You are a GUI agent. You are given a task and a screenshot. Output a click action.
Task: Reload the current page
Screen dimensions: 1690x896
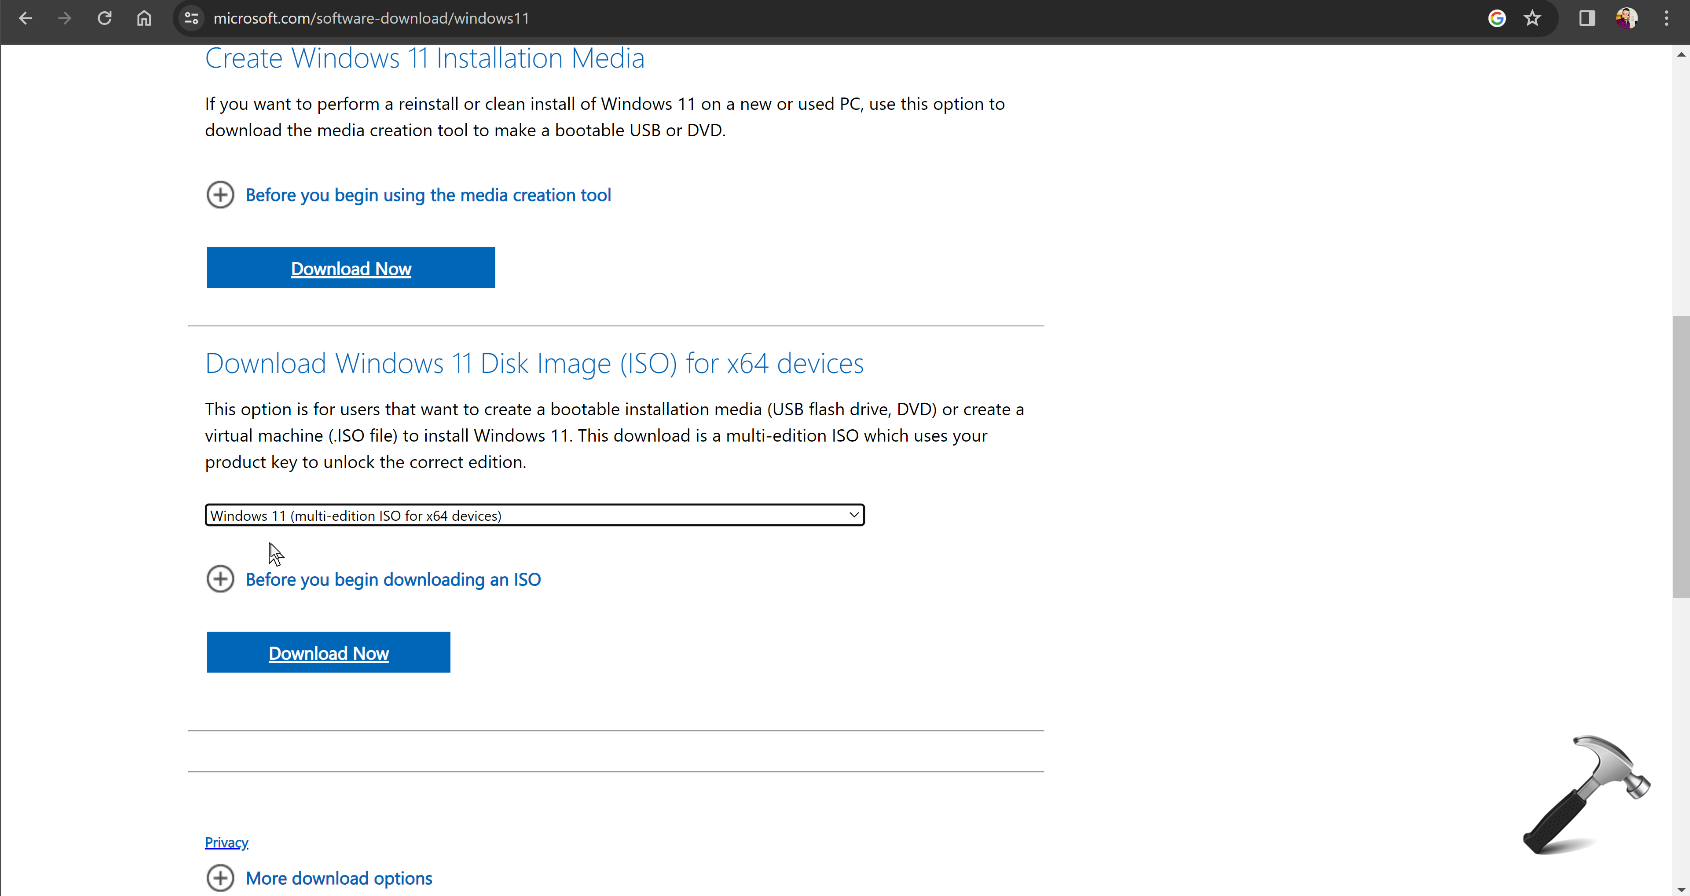coord(104,18)
